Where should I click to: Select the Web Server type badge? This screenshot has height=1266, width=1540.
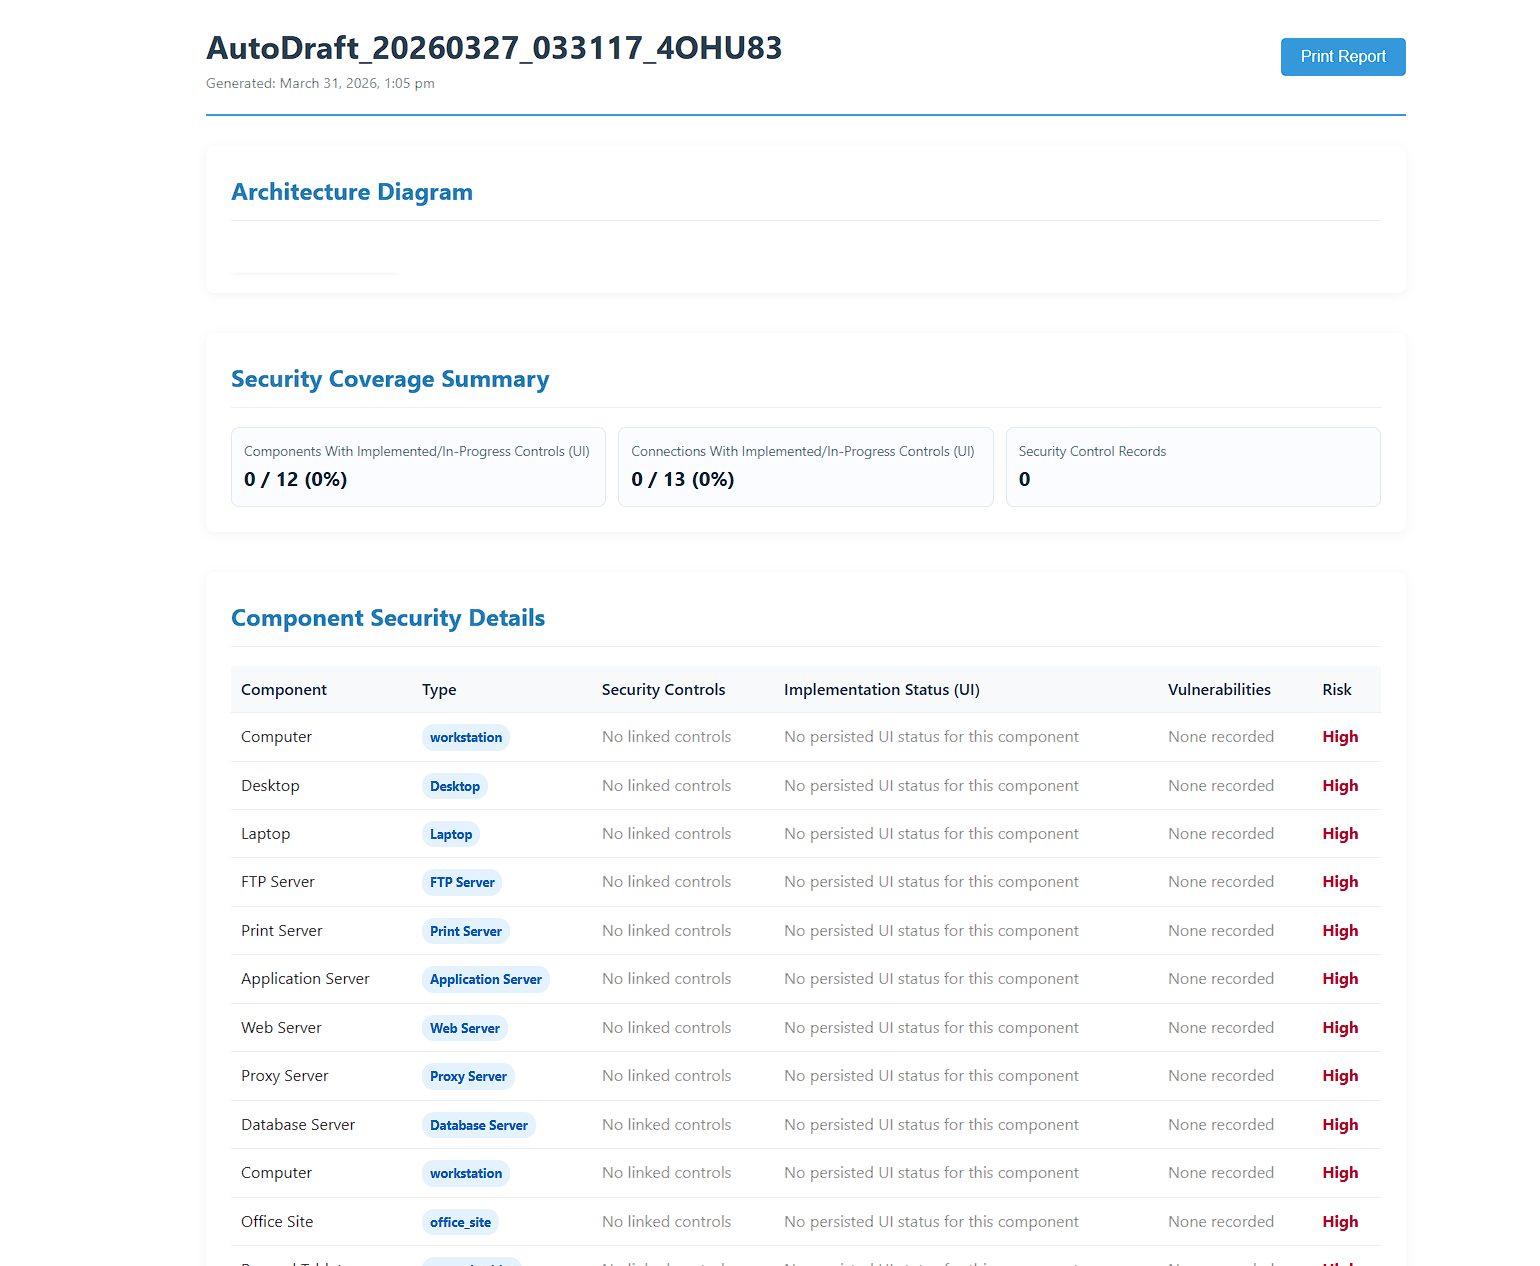click(464, 1028)
